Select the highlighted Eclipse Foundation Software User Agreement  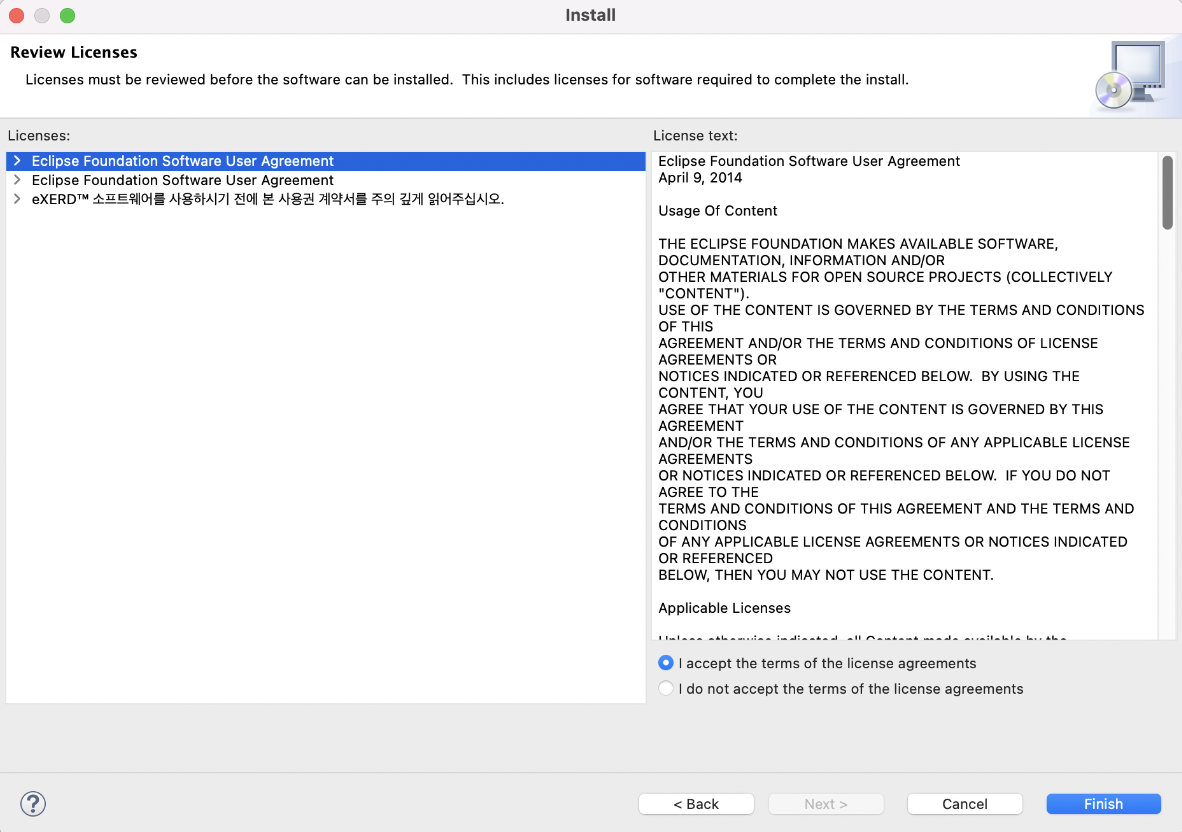(326, 161)
